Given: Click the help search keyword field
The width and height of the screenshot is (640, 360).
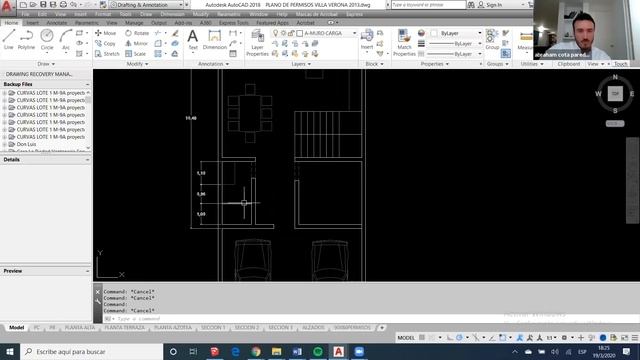Looking at the screenshot, I should 428,5.
